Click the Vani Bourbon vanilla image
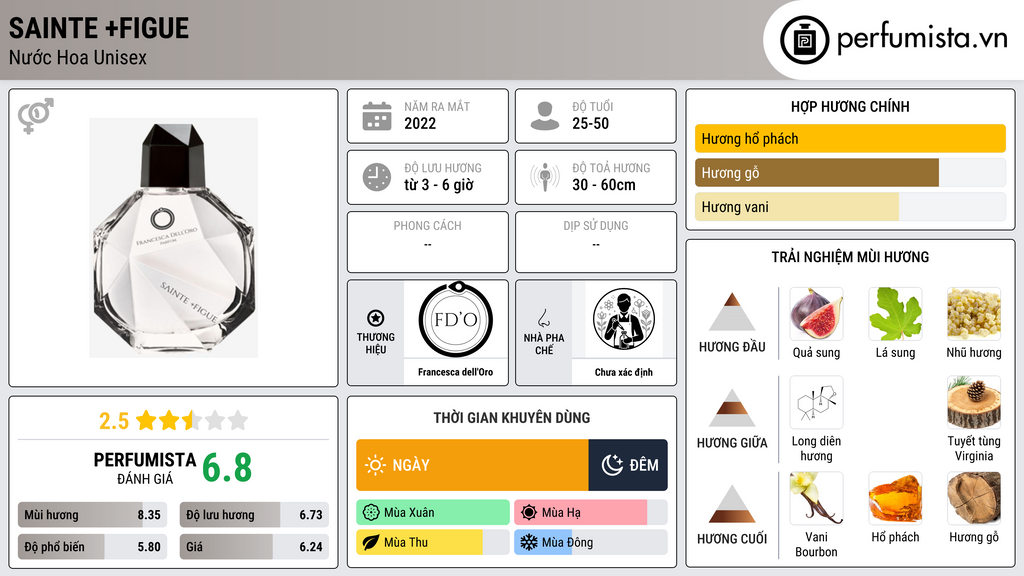 coord(816,498)
